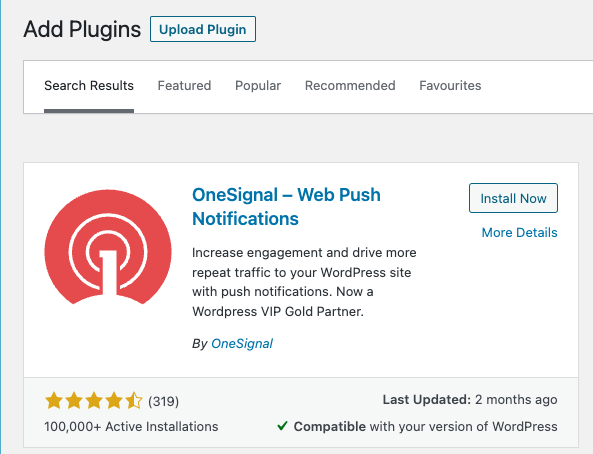Image resolution: width=593 pixels, height=454 pixels.
Task: Click the plugin description paragraph
Action: pyautogui.click(x=304, y=282)
